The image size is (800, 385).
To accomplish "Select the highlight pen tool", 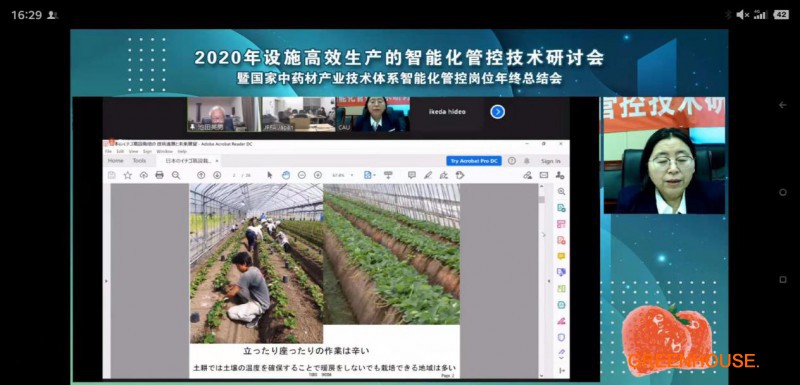I will (x=428, y=175).
